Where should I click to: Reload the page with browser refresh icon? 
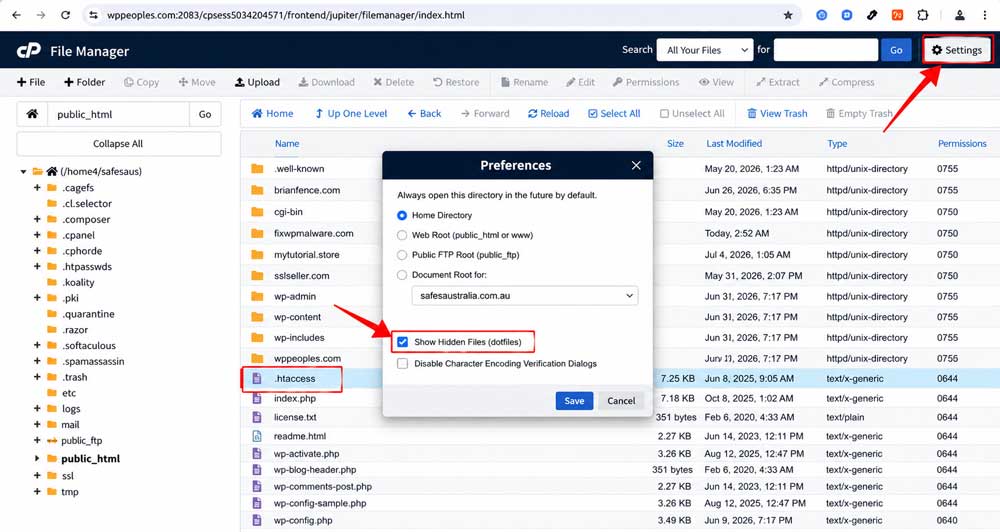(x=66, y=15)
